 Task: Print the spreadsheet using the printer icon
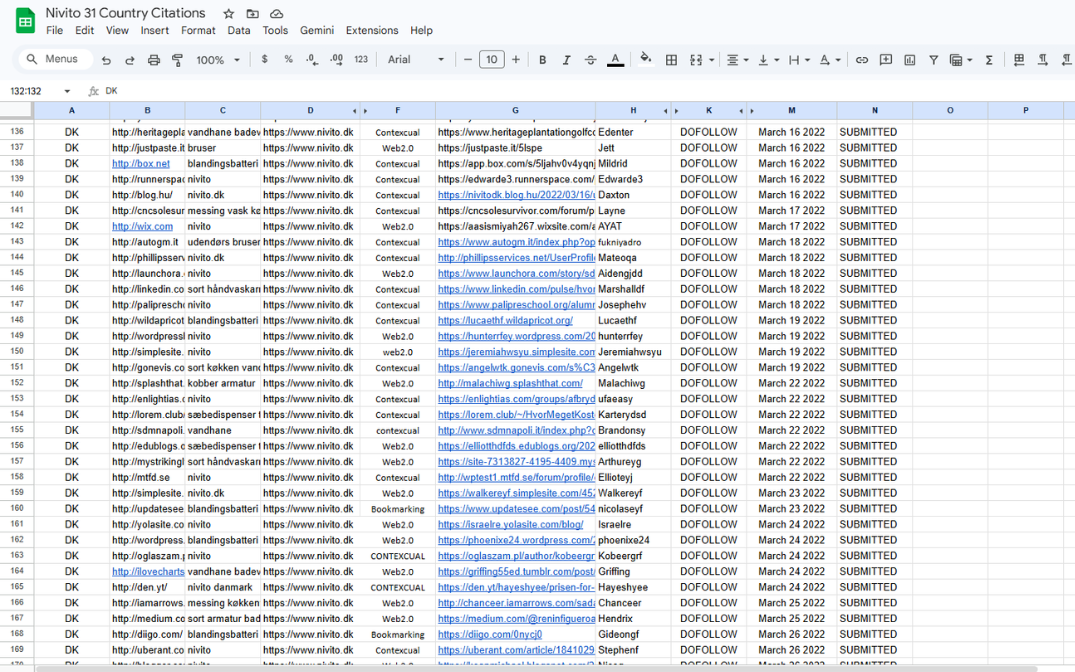point(154,60)
